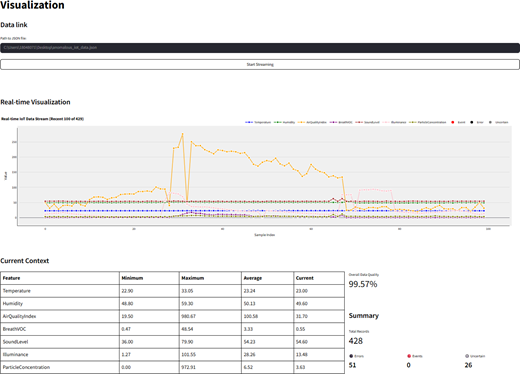Image resolution: width=520 pixels, height=374 pixels.
Task: Click AirQualityIndex average value 100.58
Action: click(251, 316)
